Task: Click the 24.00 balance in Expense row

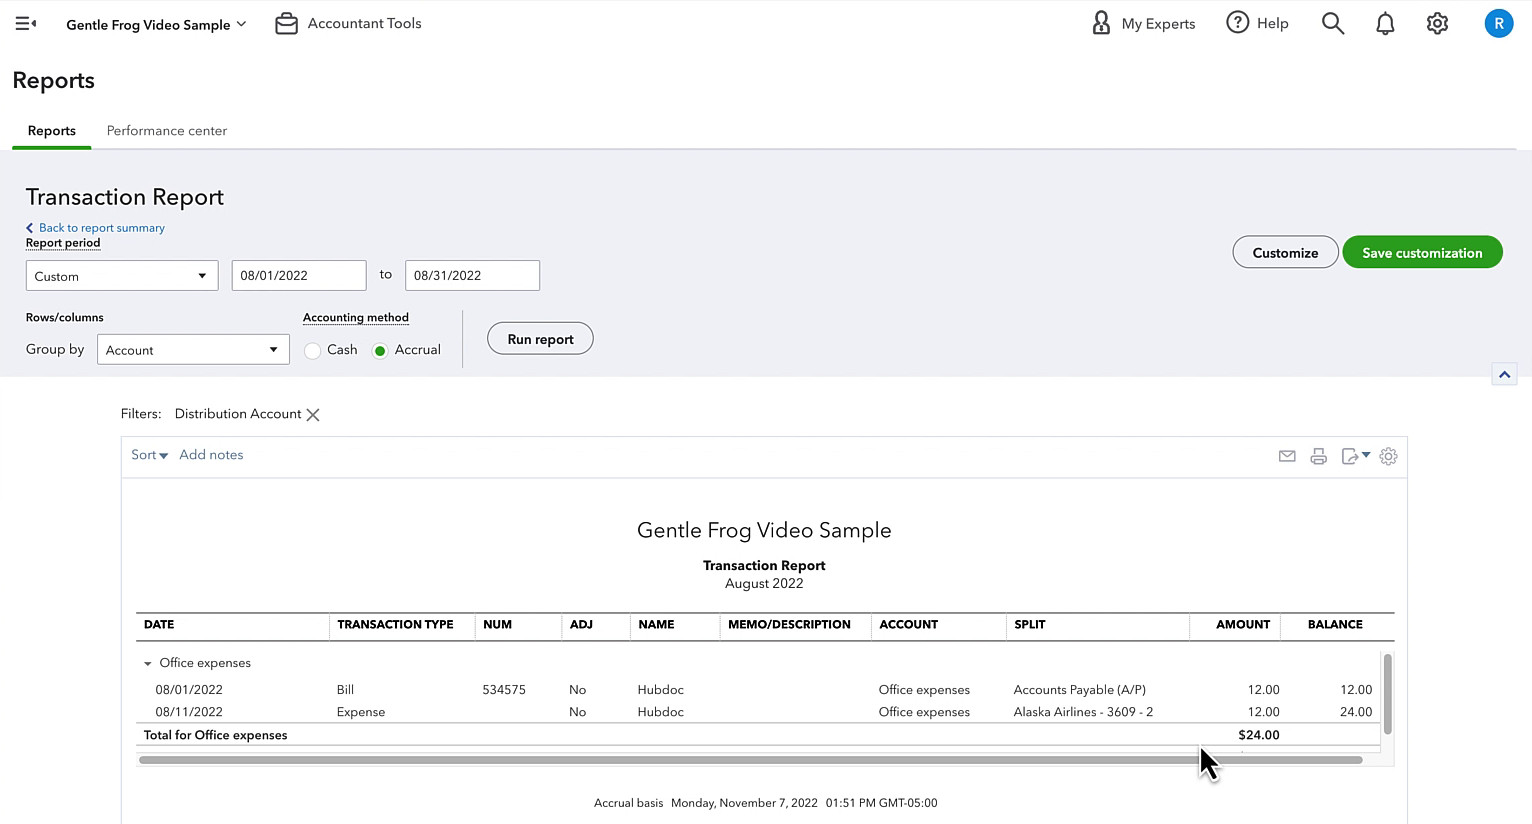Action: coord(1355,712)
